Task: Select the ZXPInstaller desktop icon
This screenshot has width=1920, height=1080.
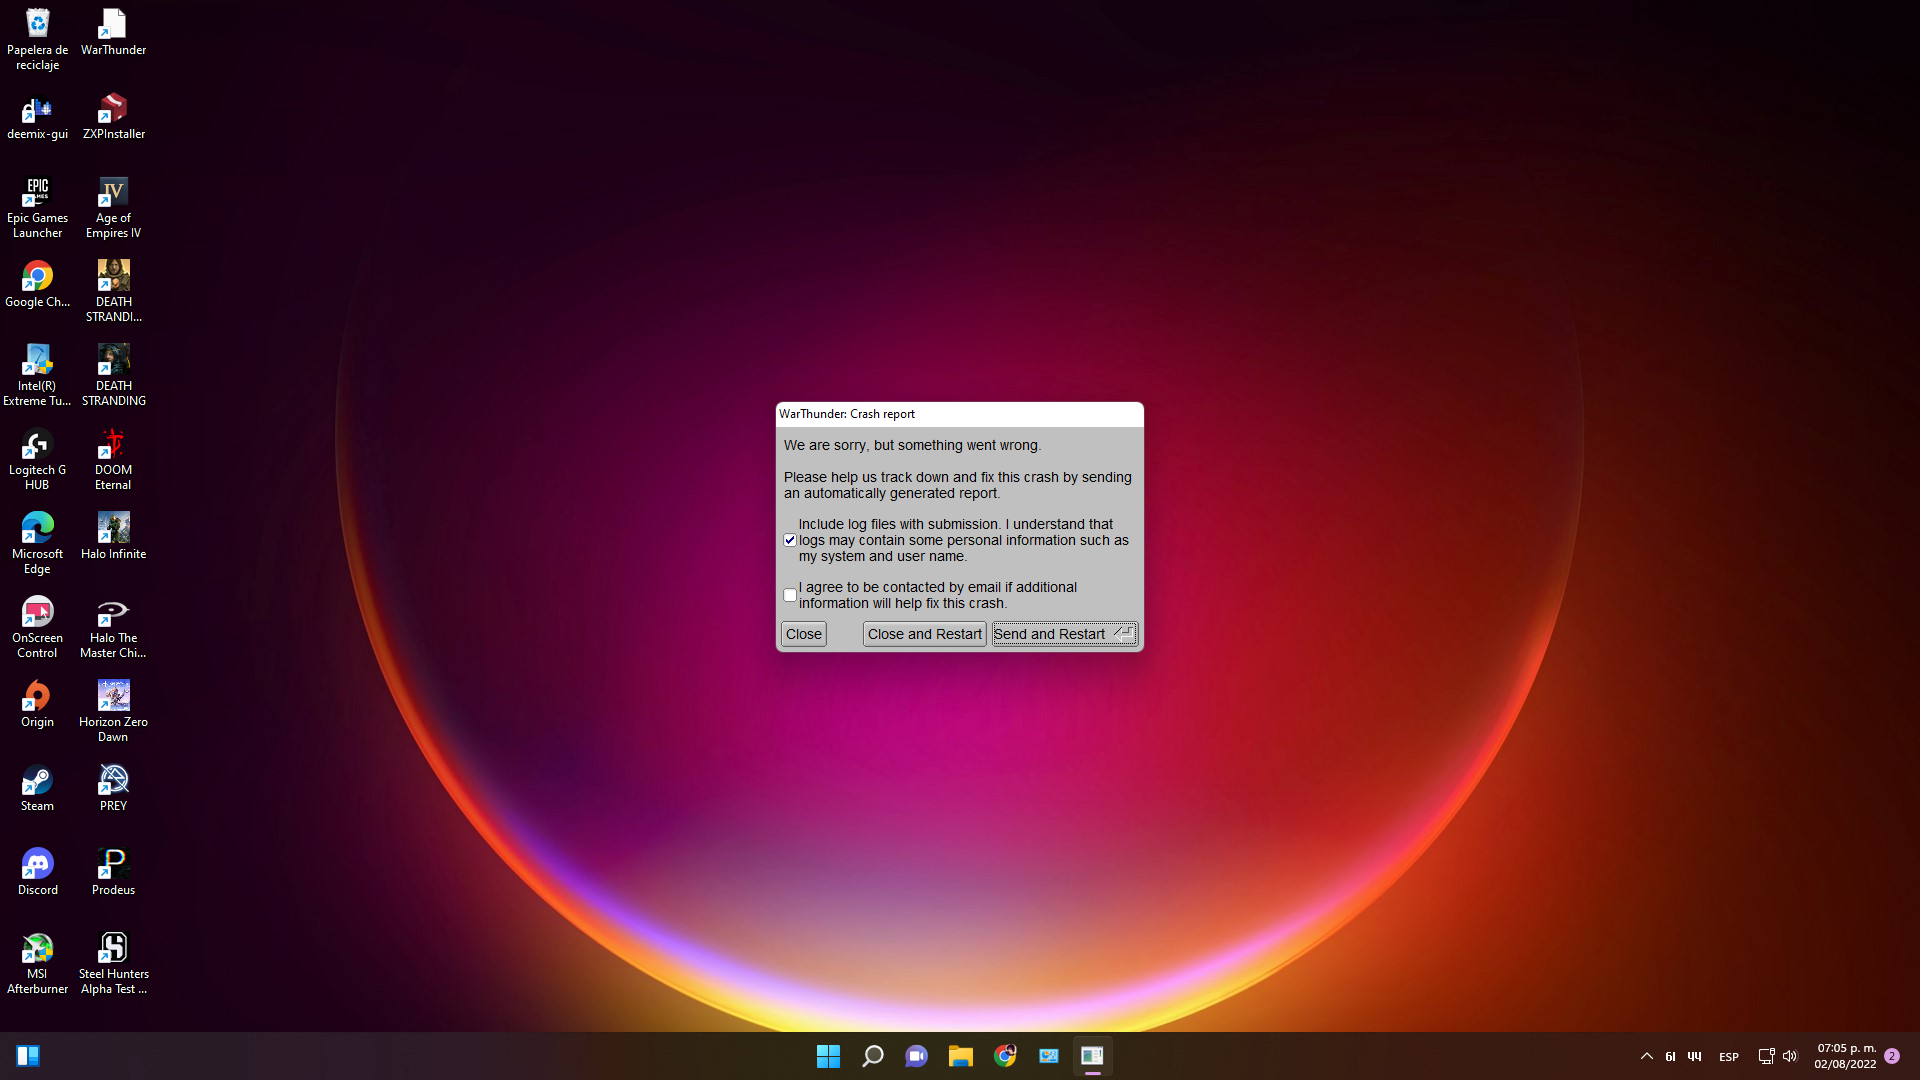Action: (113, 117)
